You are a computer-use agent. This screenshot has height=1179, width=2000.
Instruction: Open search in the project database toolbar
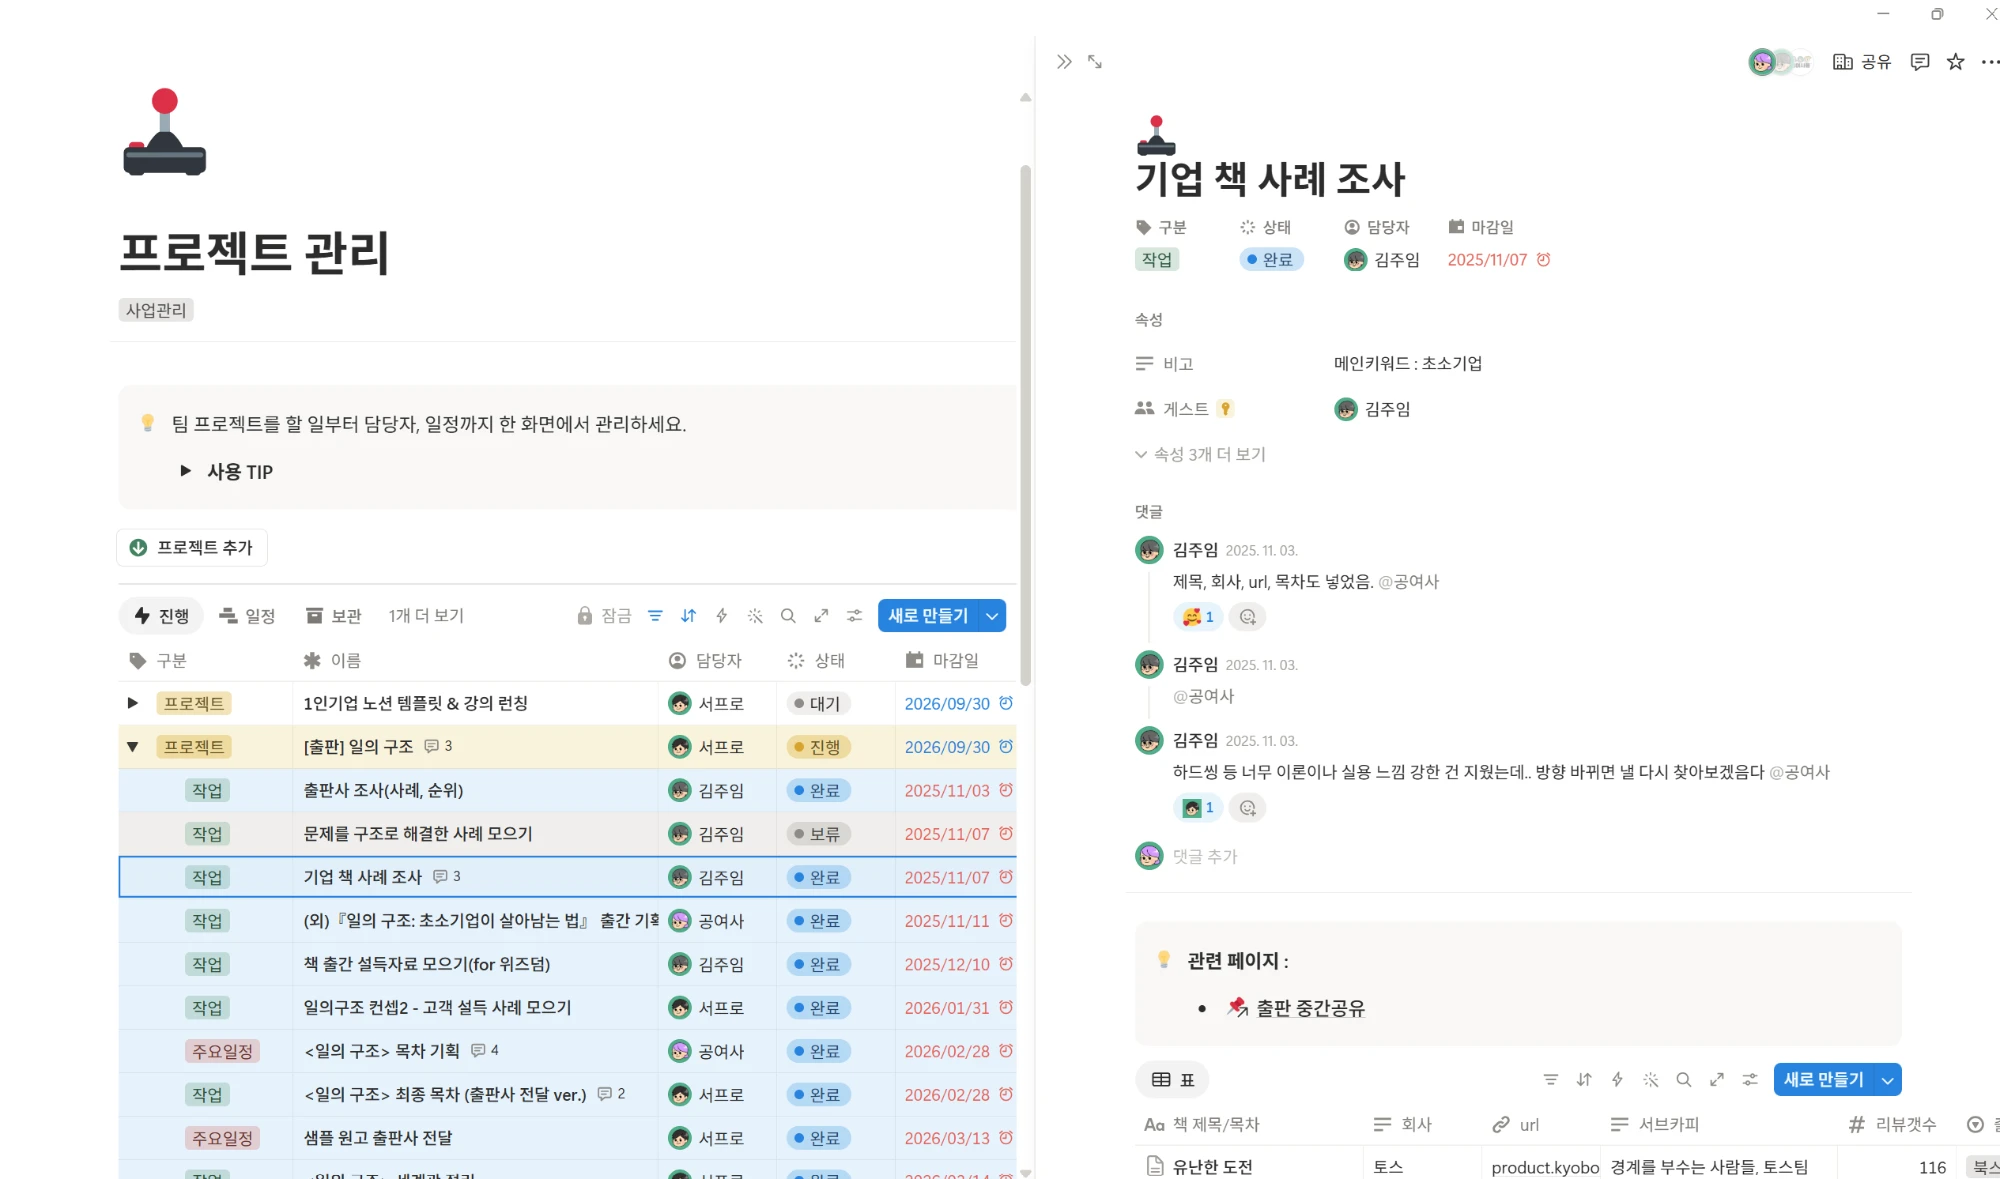tap(788, 616)
